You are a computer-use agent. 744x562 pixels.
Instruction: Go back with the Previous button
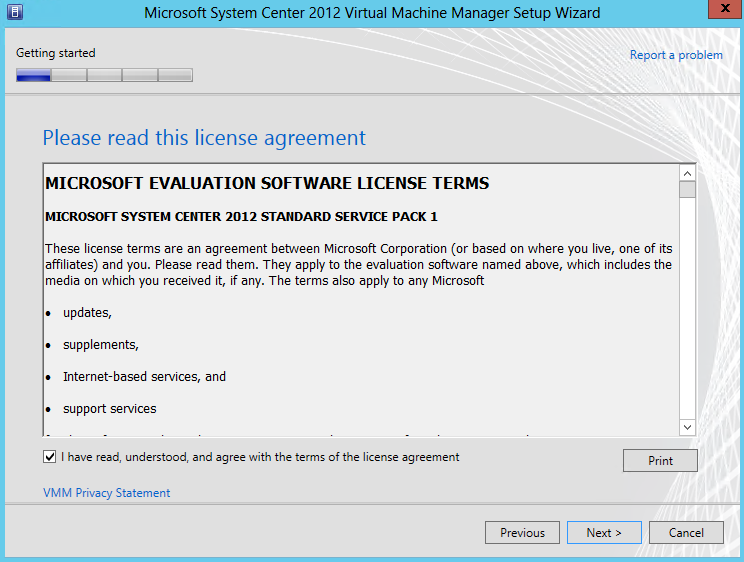(x=522, y=533)
